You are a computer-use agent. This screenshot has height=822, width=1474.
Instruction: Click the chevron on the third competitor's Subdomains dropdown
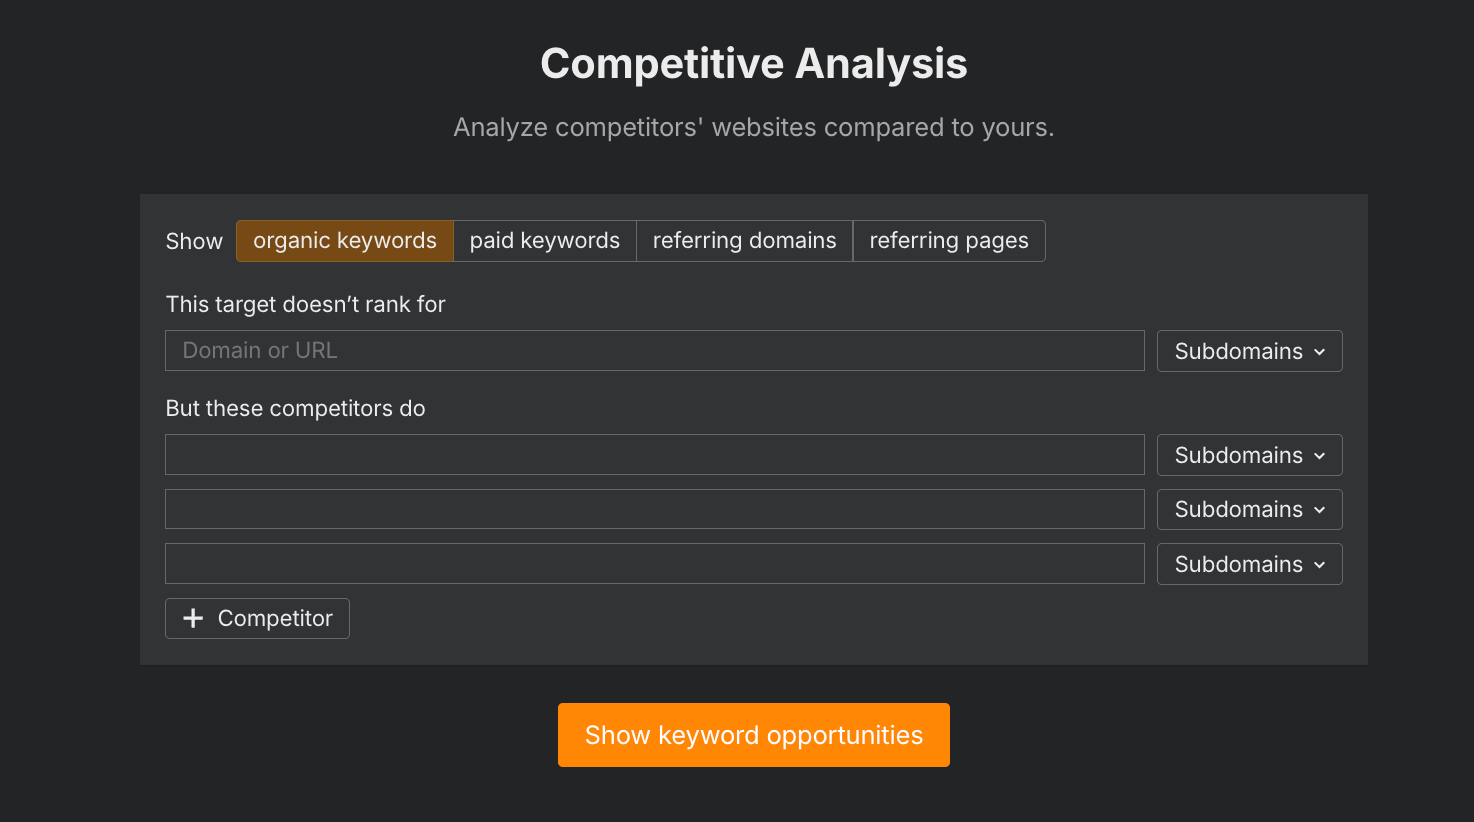tap(1318, 564)
